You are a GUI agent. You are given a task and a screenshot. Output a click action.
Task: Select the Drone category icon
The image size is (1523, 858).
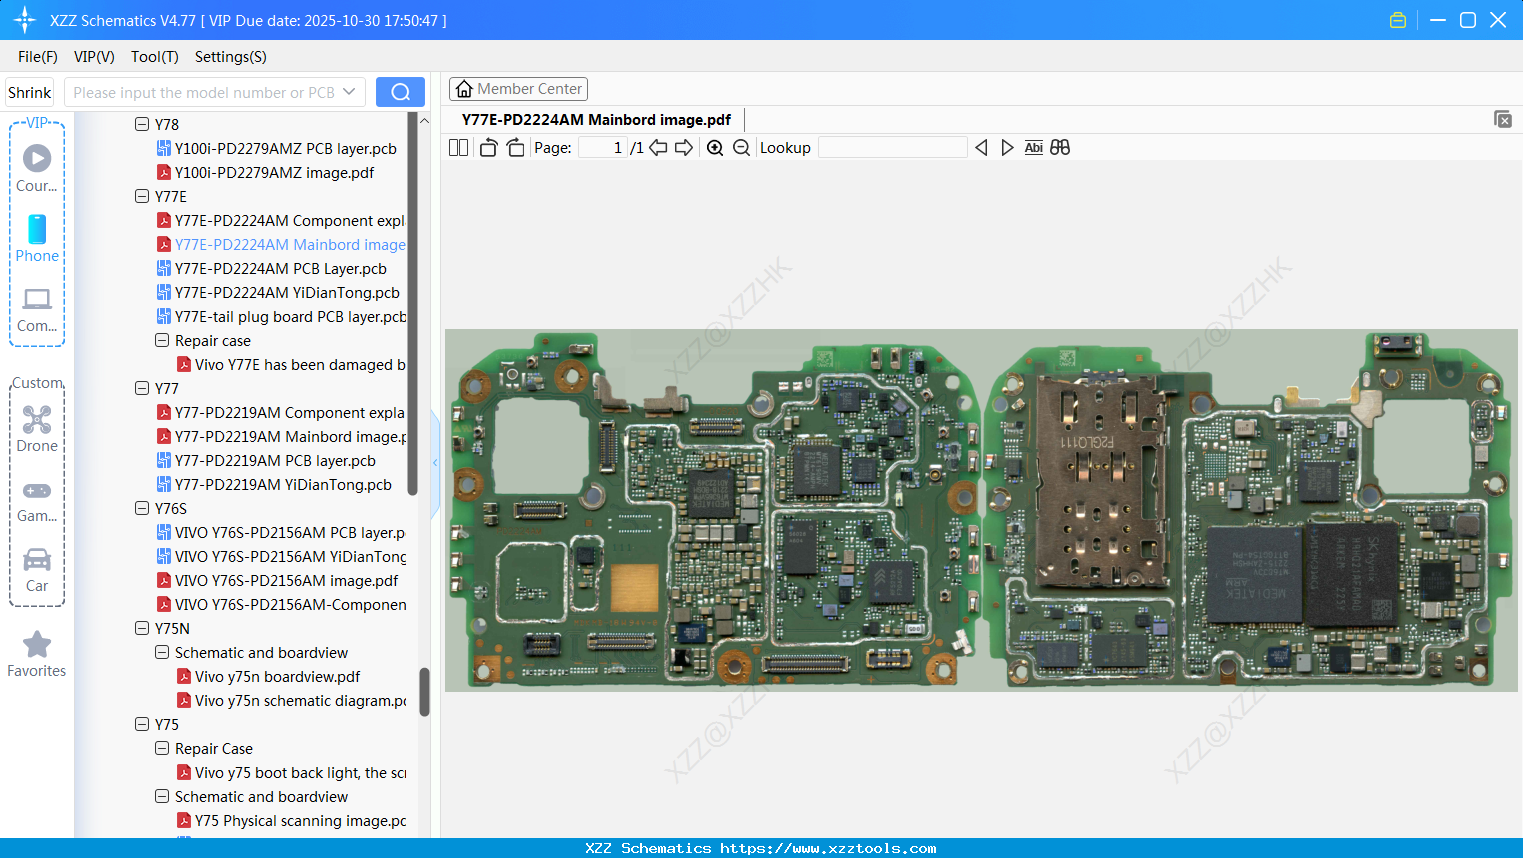click(36, 419)
